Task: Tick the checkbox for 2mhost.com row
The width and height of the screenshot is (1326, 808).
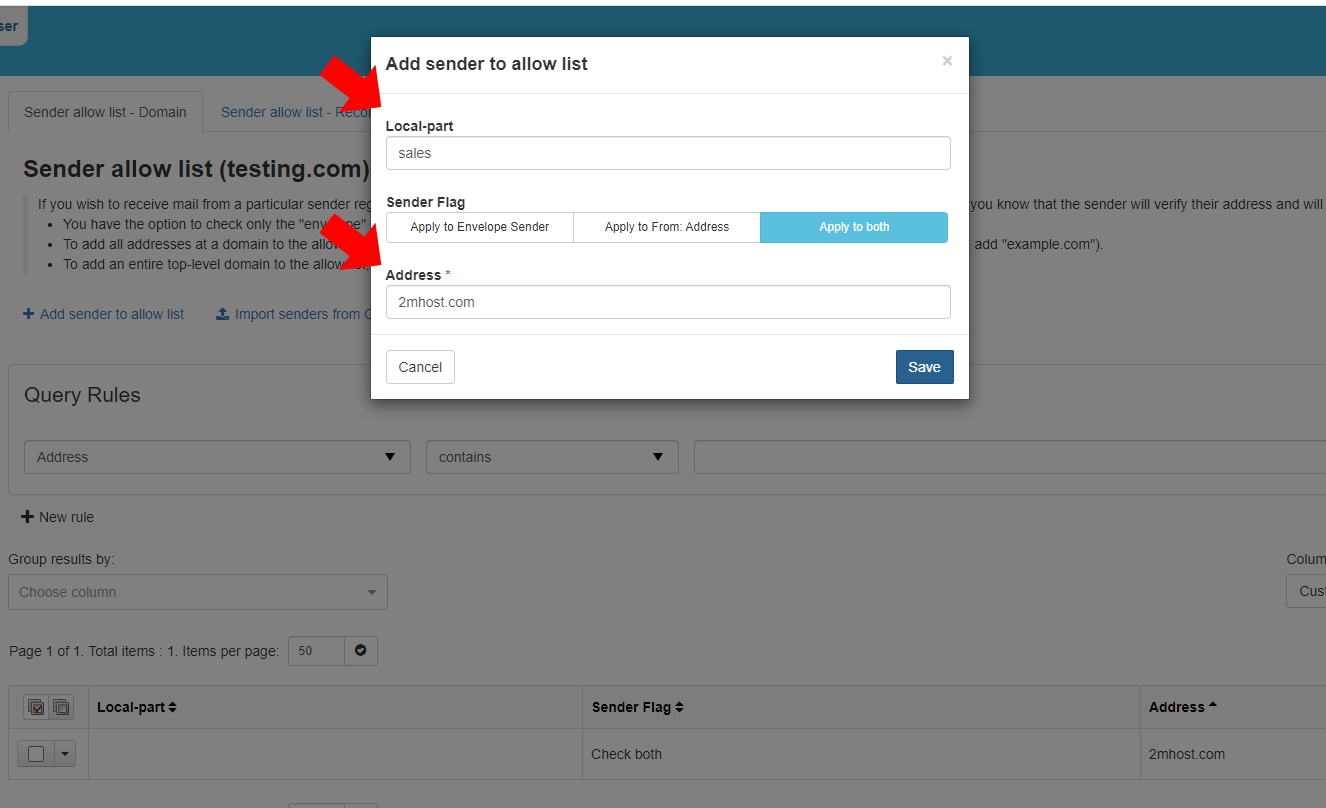Action: [36, 754]
